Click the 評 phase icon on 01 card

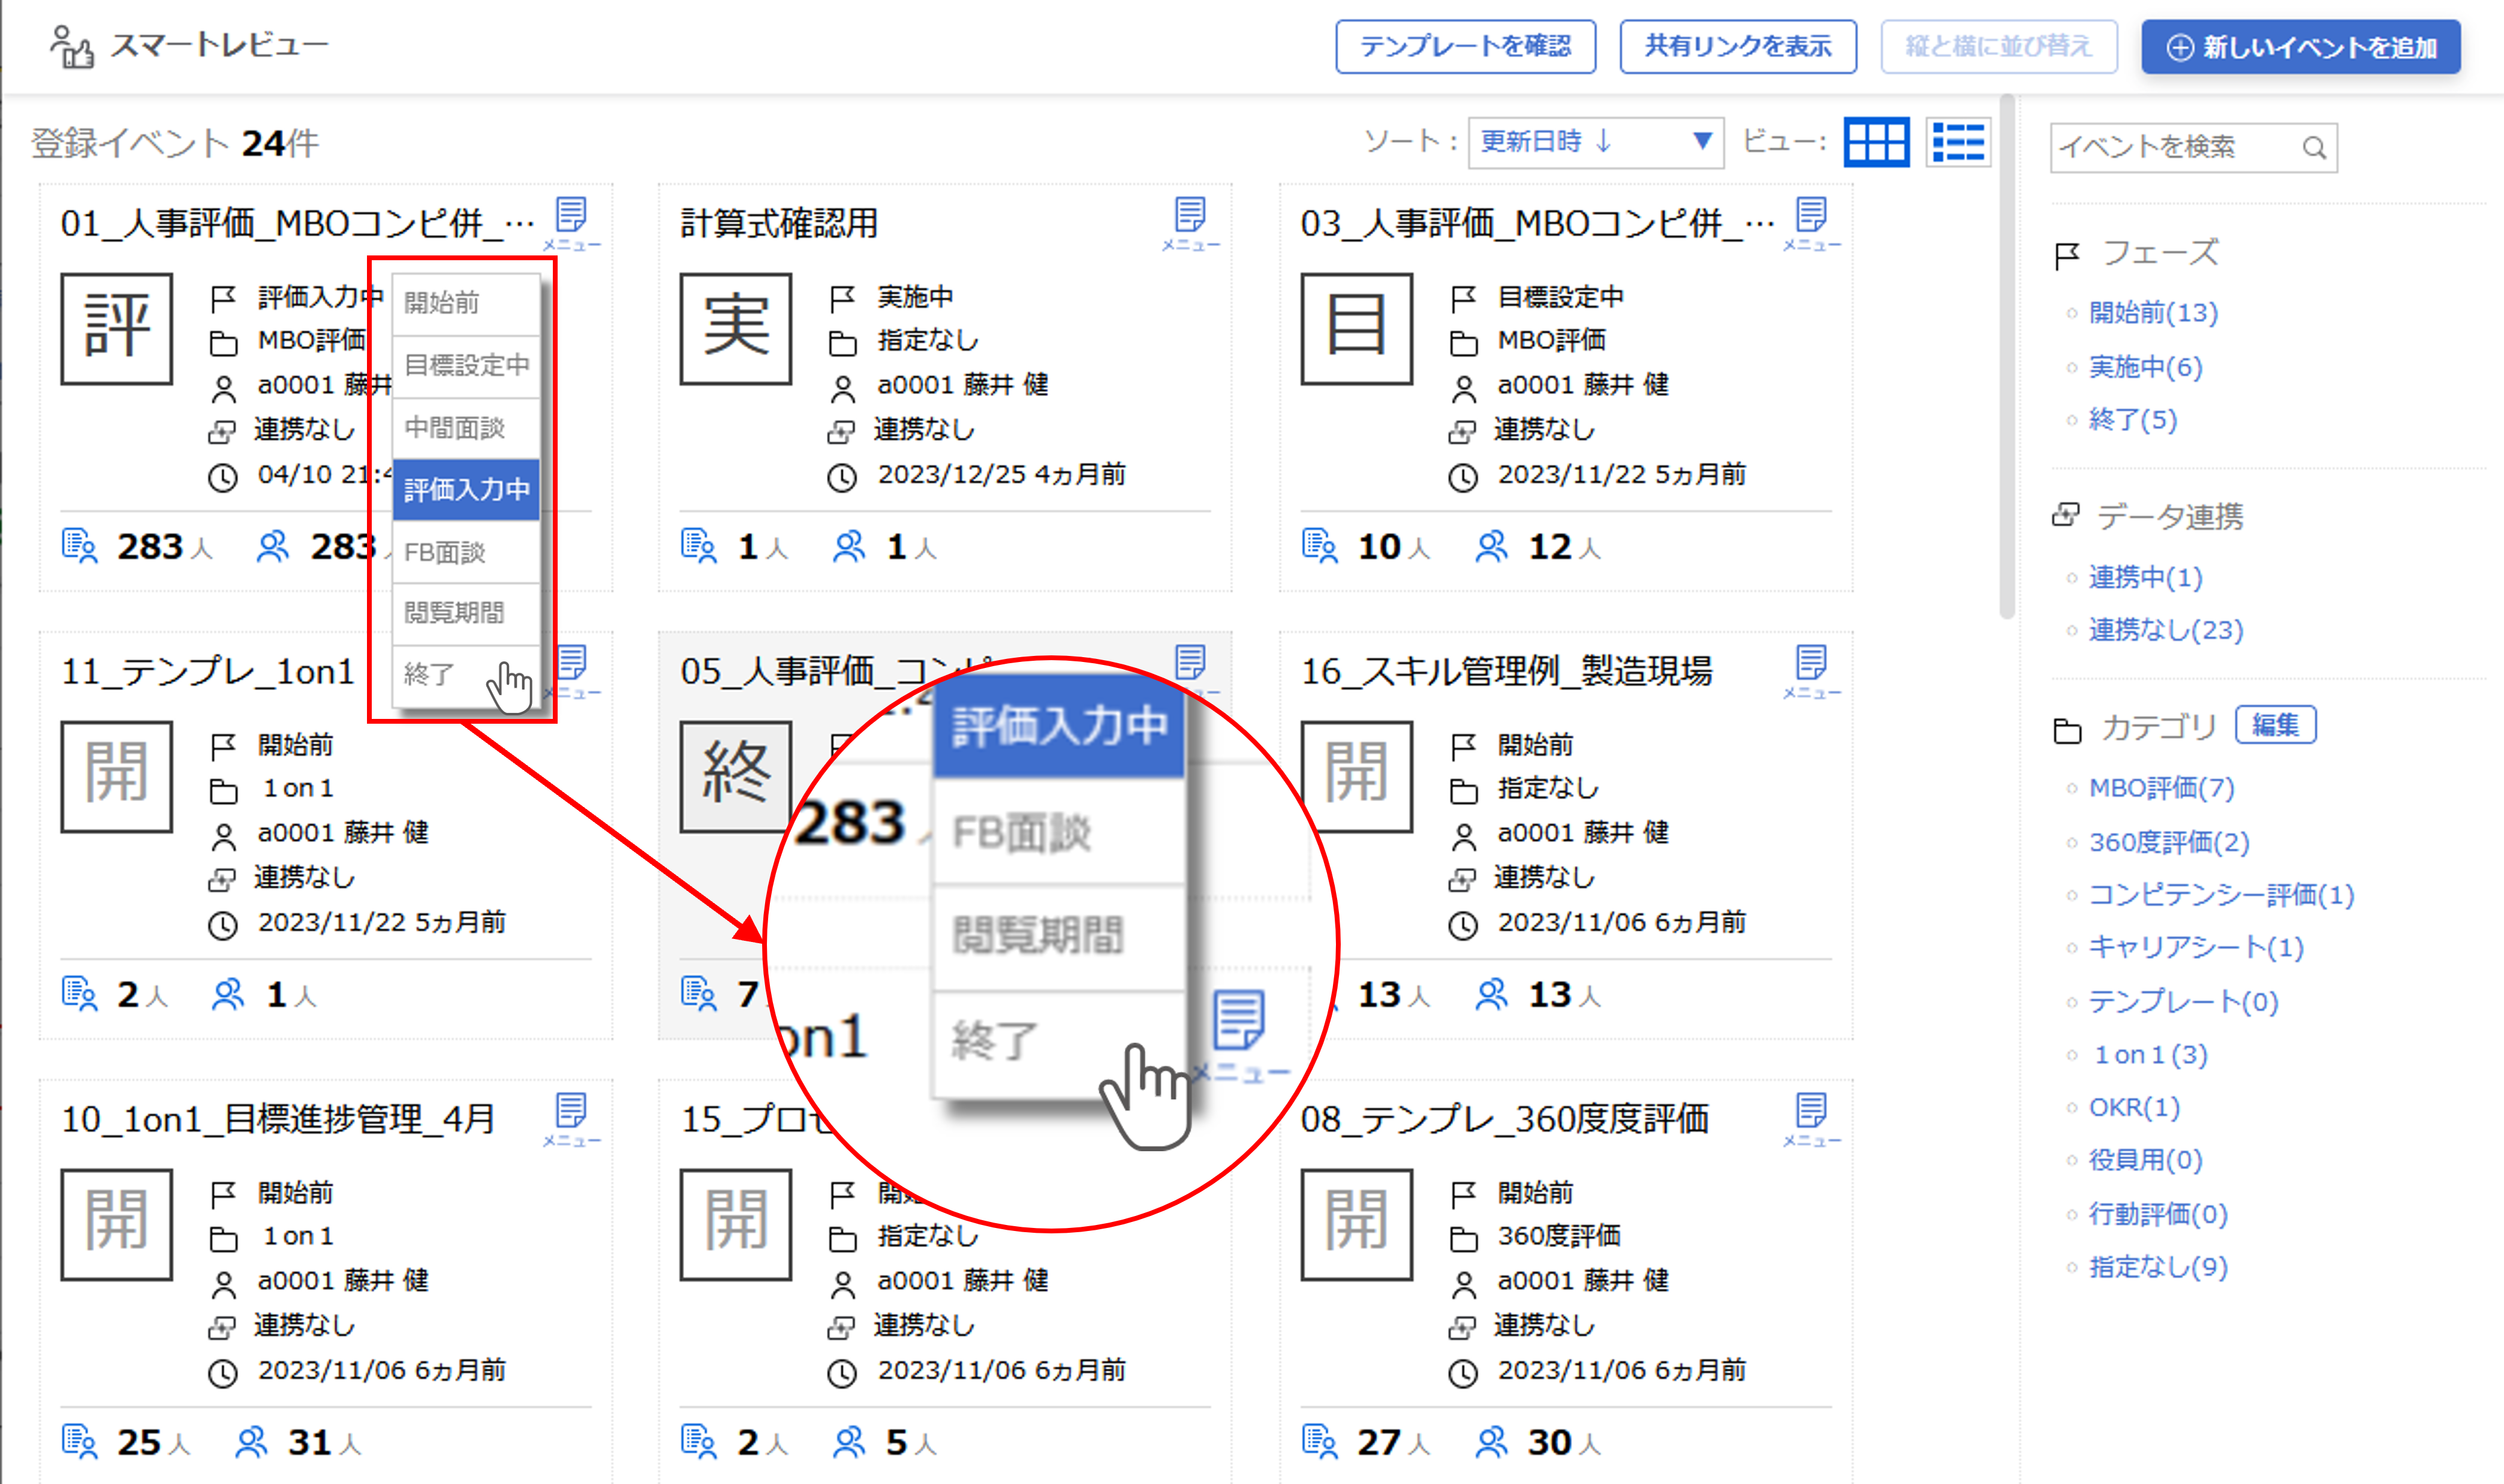117,328
